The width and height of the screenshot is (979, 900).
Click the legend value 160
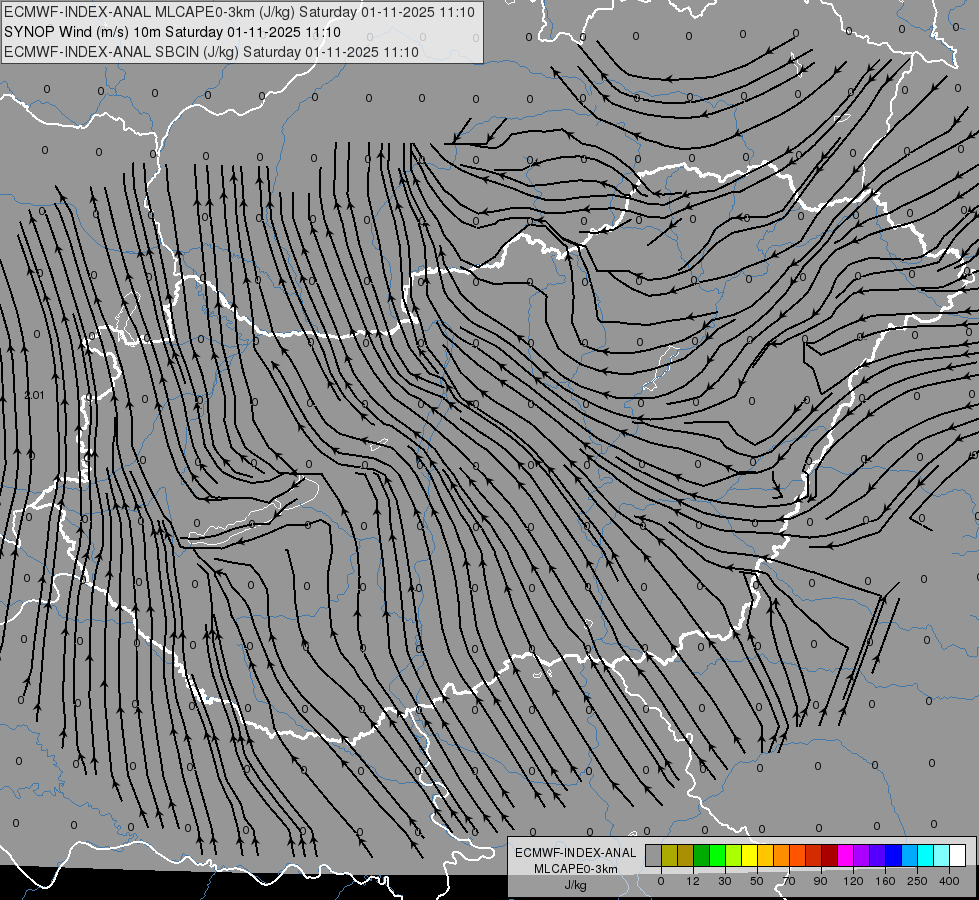point(885,881)
